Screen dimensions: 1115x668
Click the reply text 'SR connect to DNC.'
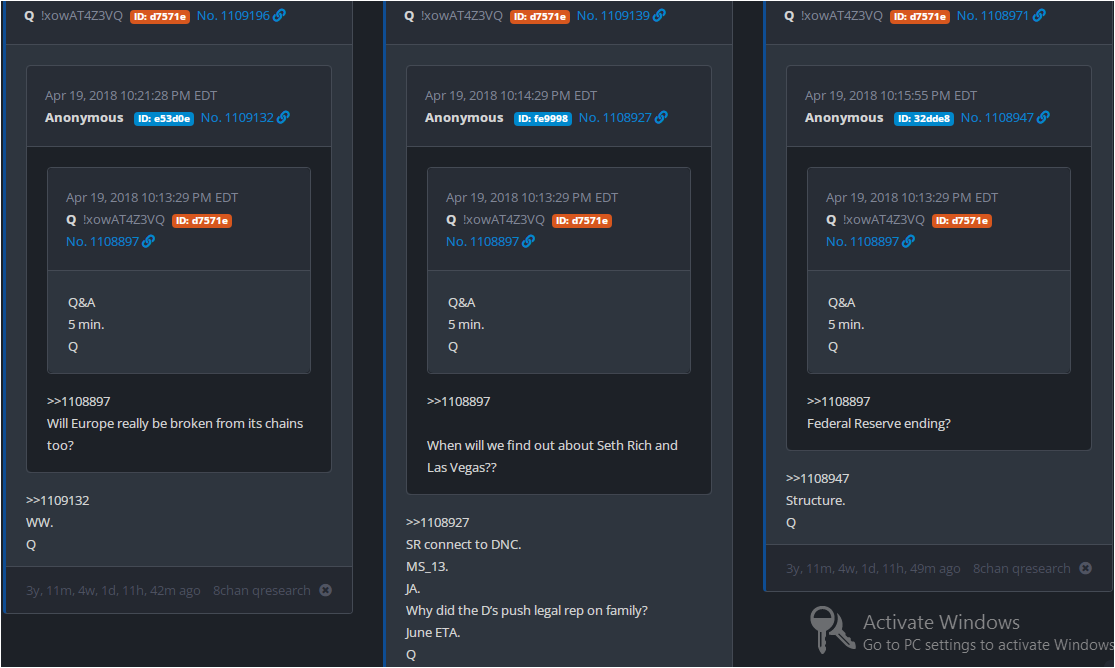pyautogui.click(x=464, y=544)
